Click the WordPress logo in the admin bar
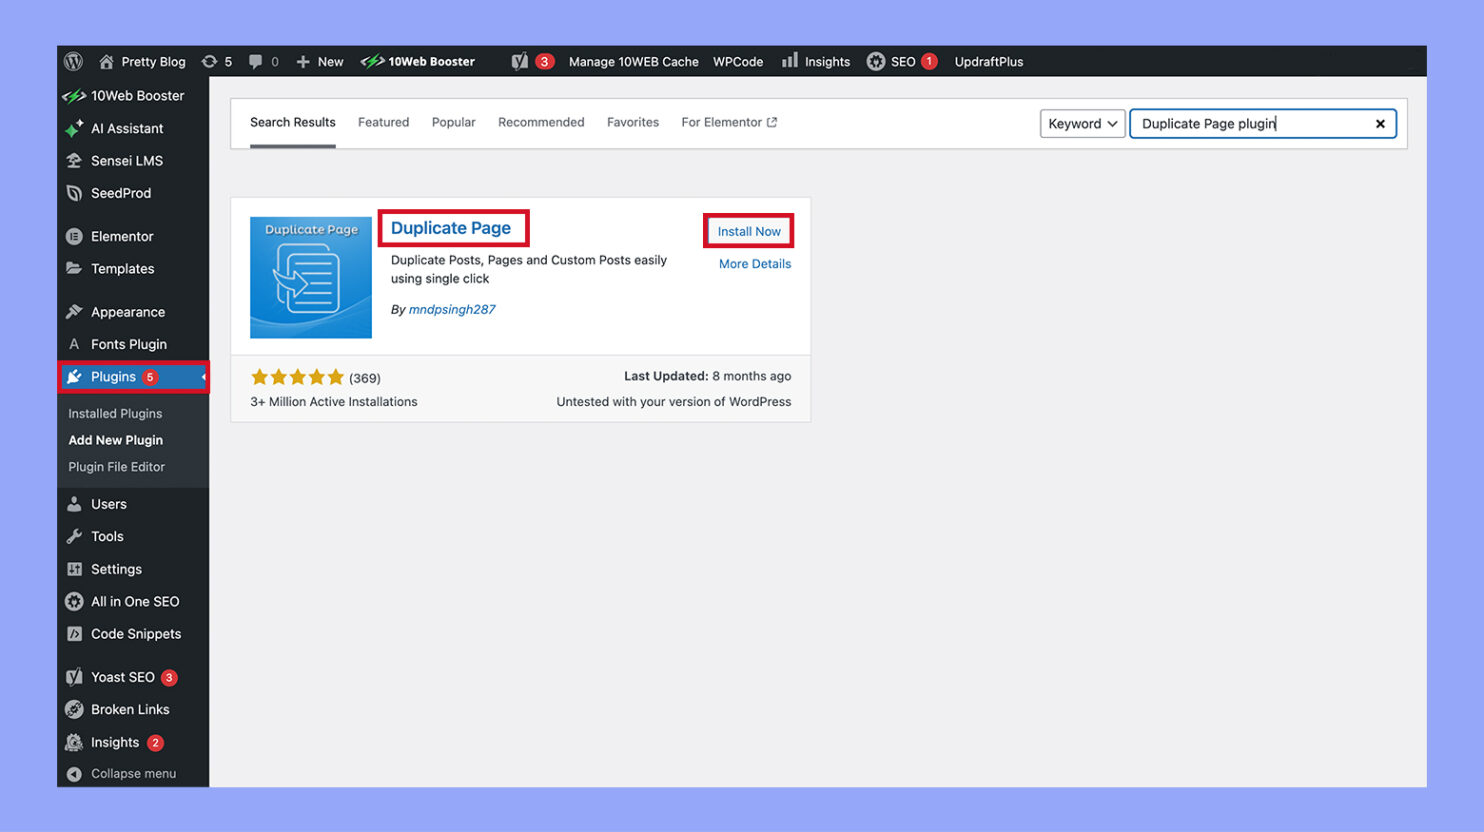This screenshot has width=1484, height=832. (x=72, y=61)
